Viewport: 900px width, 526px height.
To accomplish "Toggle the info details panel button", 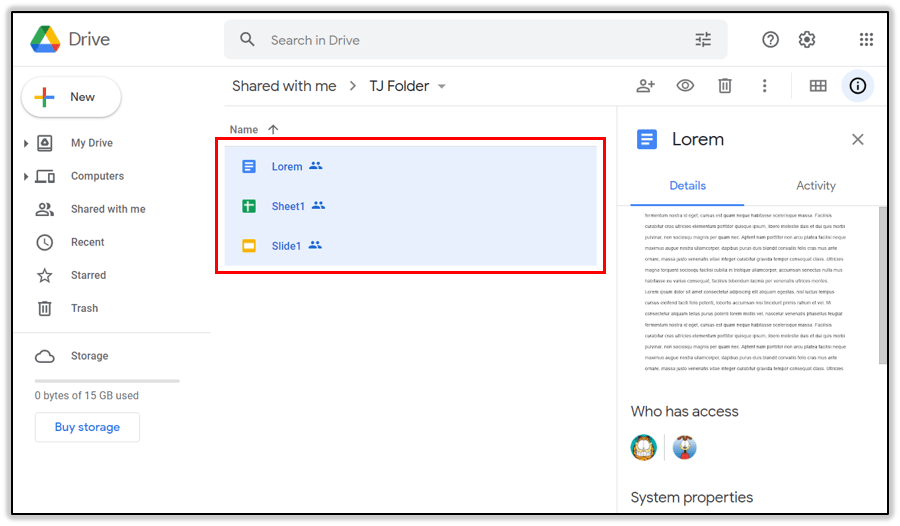I will (857, 86).
